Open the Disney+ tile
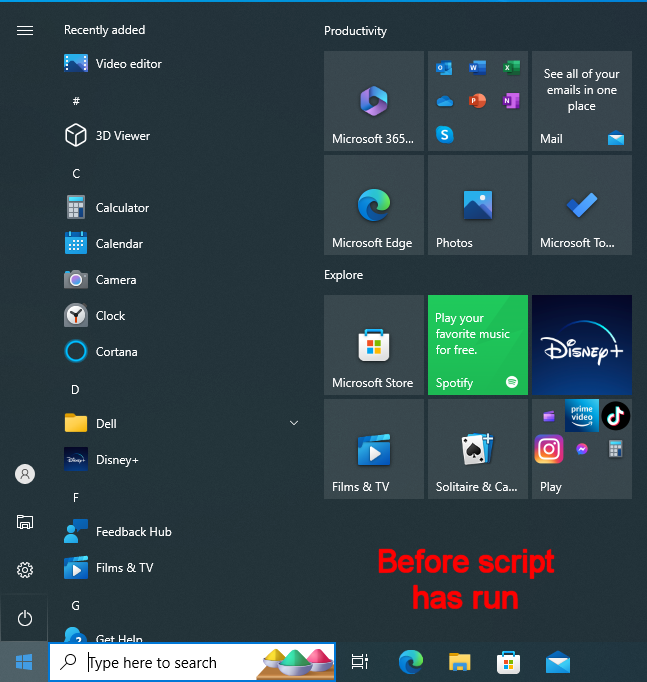The height and width of the screenshot is (682, 647). [x=581, y=345]
